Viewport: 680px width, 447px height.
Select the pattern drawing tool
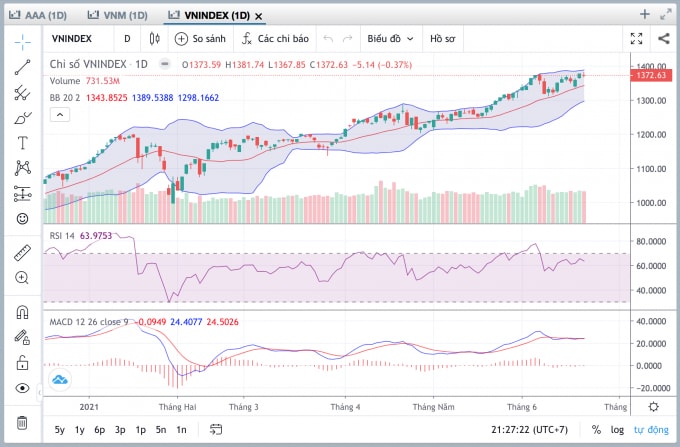[x=23, y=168]
